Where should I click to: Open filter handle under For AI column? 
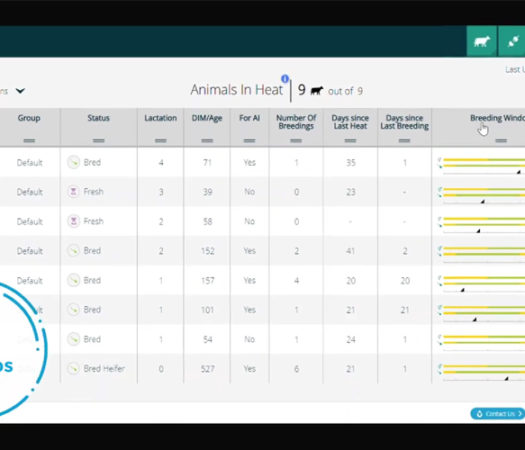click(249, 141)
